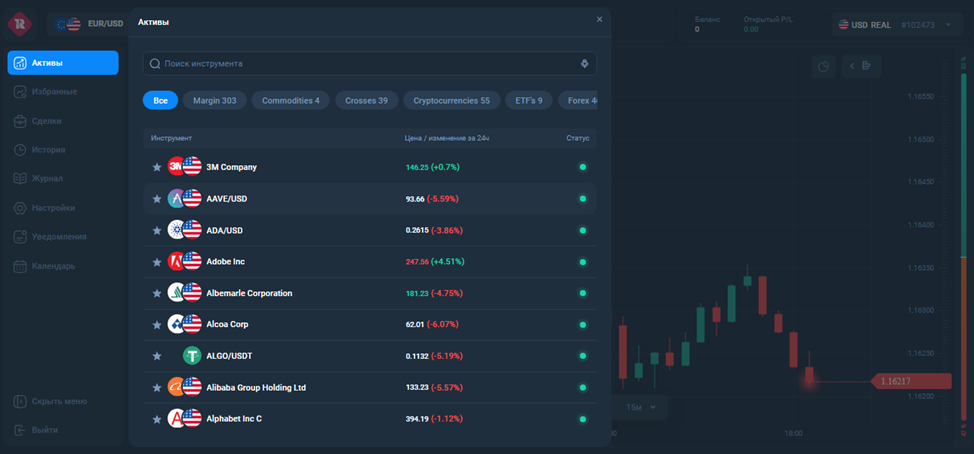The height and width of the screenshot is (454, 974).
Task: Click the Активы sidebar button
Action: coord(63,63)
